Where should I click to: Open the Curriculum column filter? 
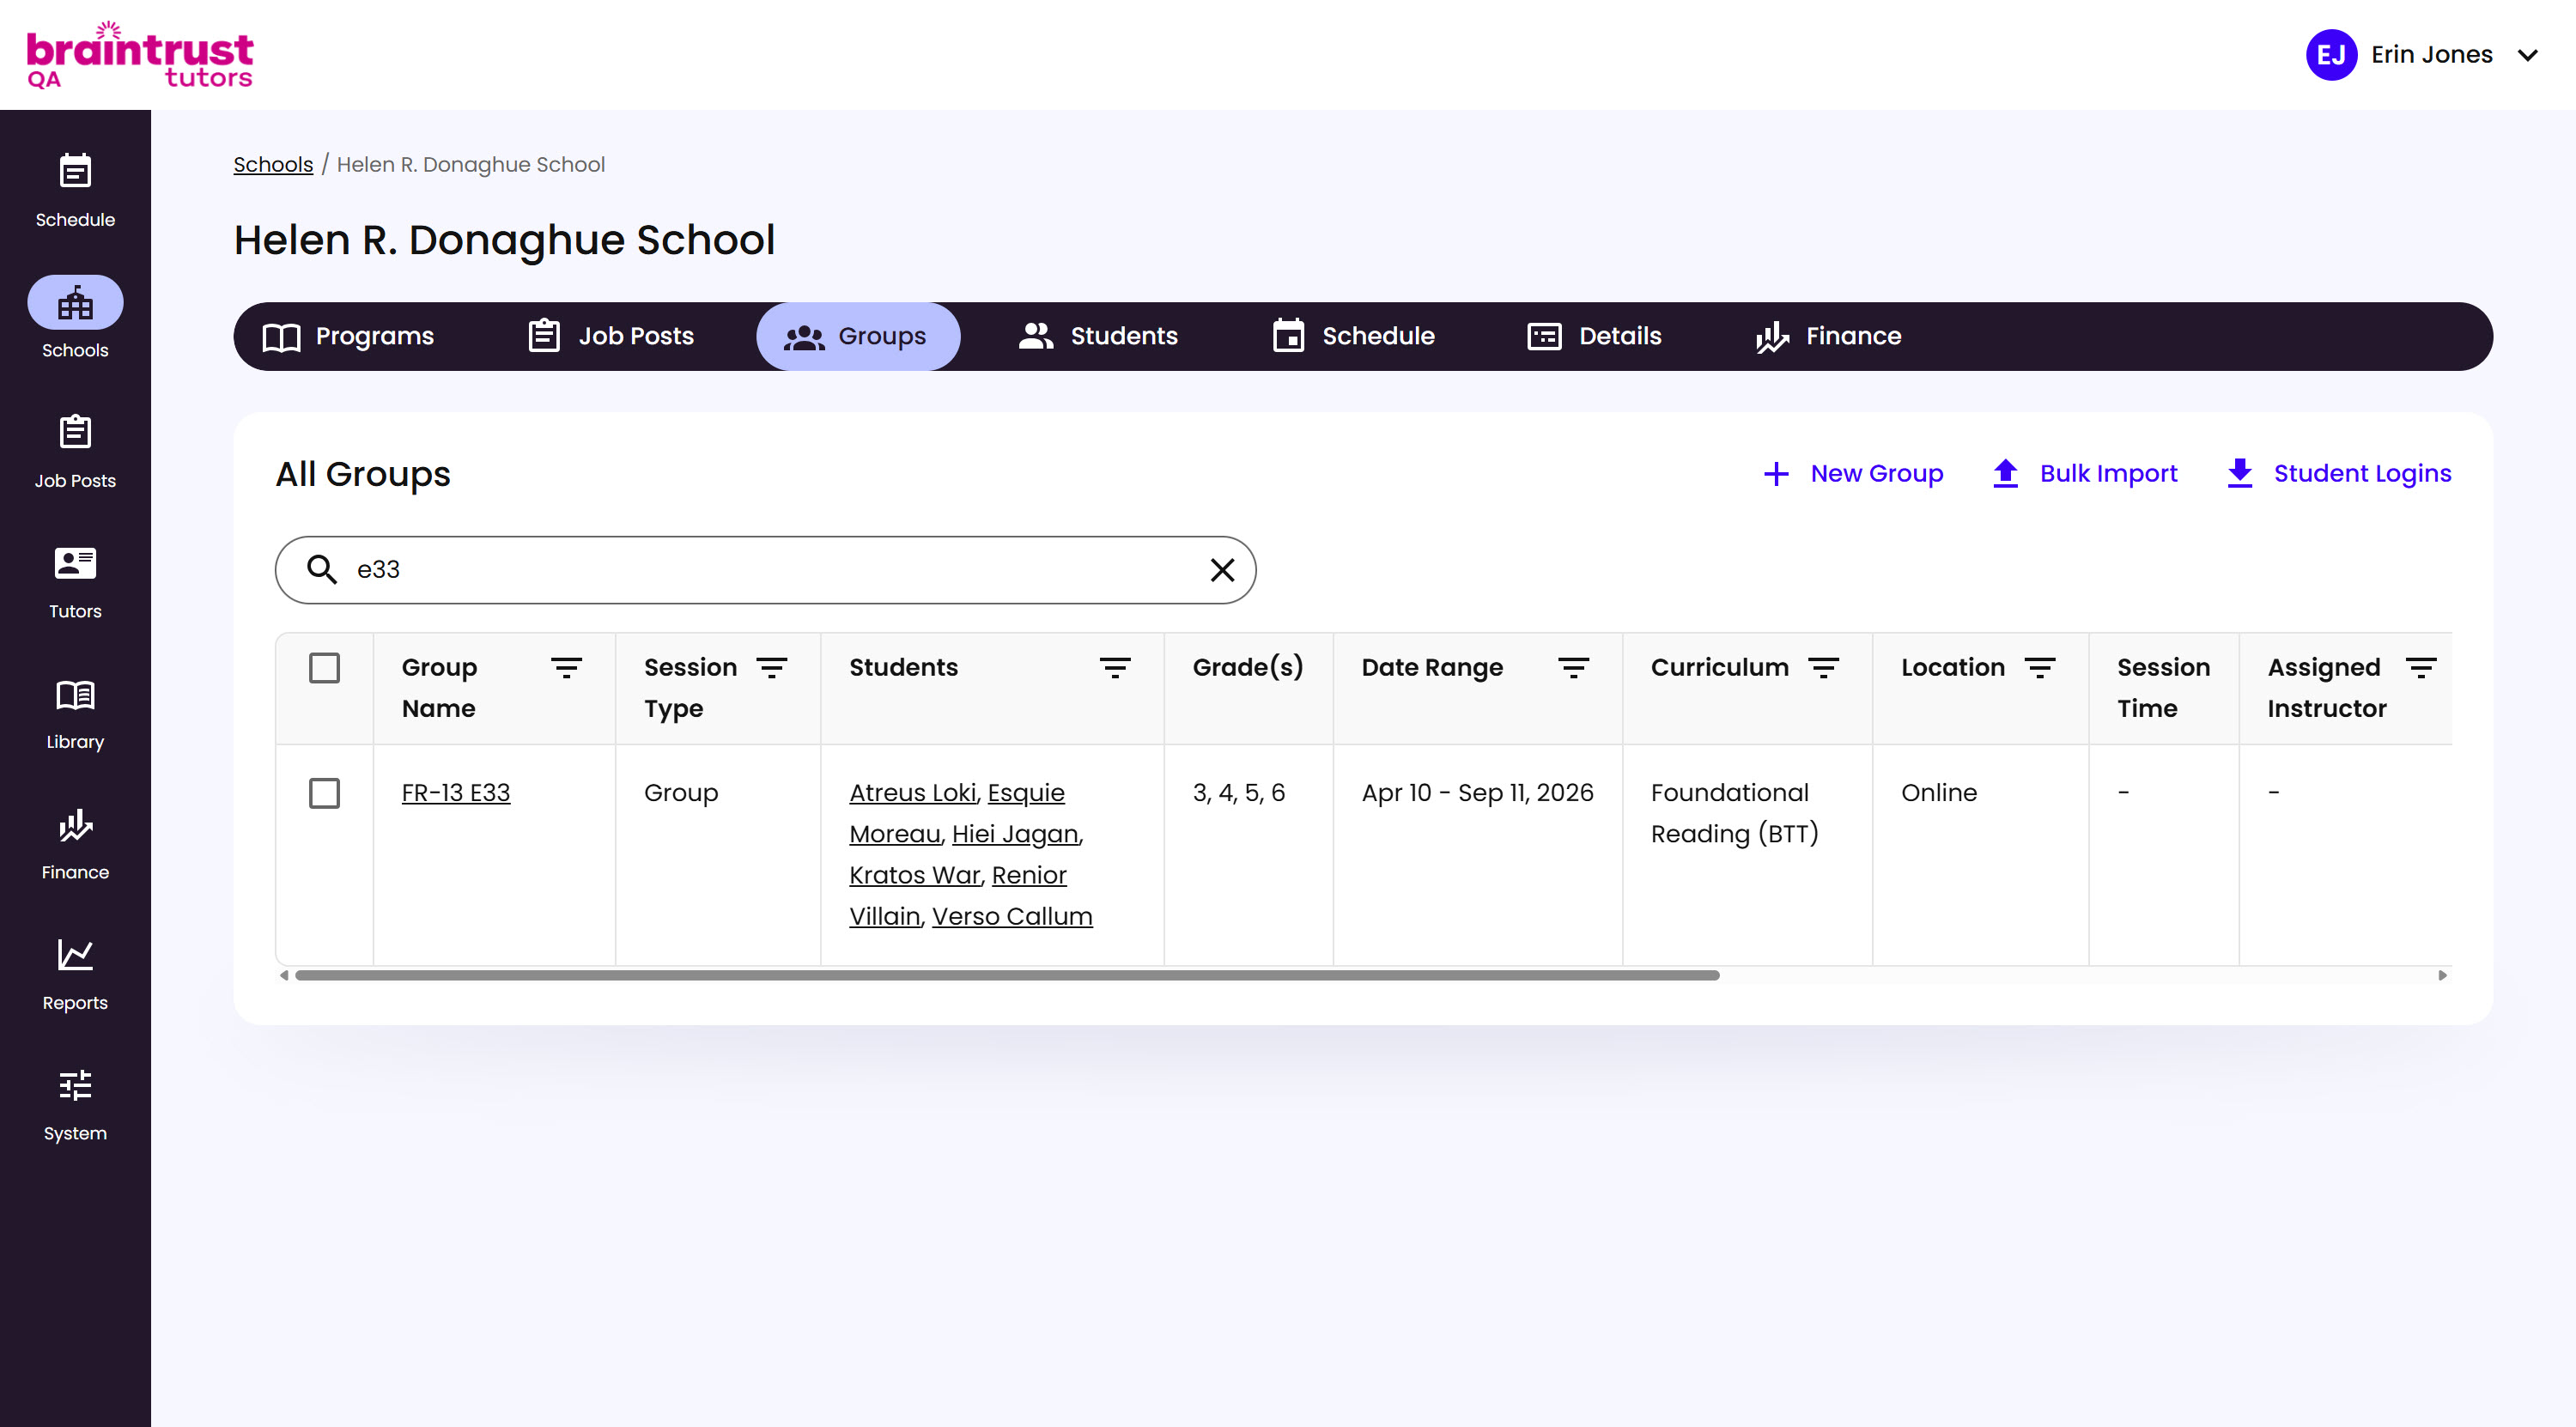click(x=1823, y=668)
